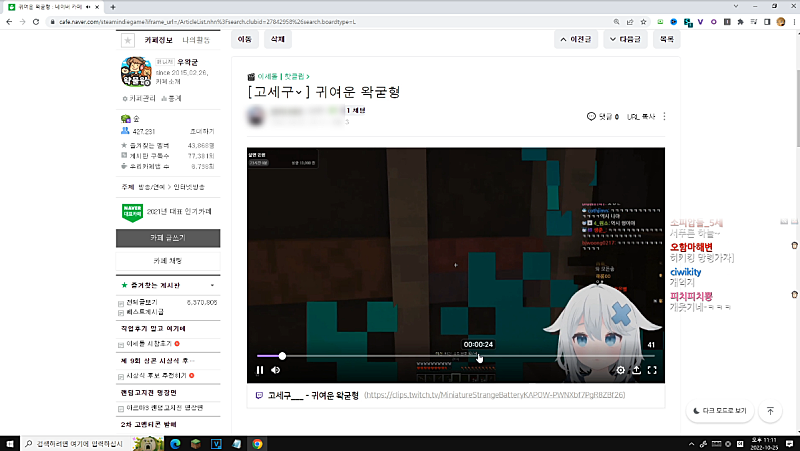
Task: Click the 카페 글쓰기 button
Action: [x=168, y=238]
